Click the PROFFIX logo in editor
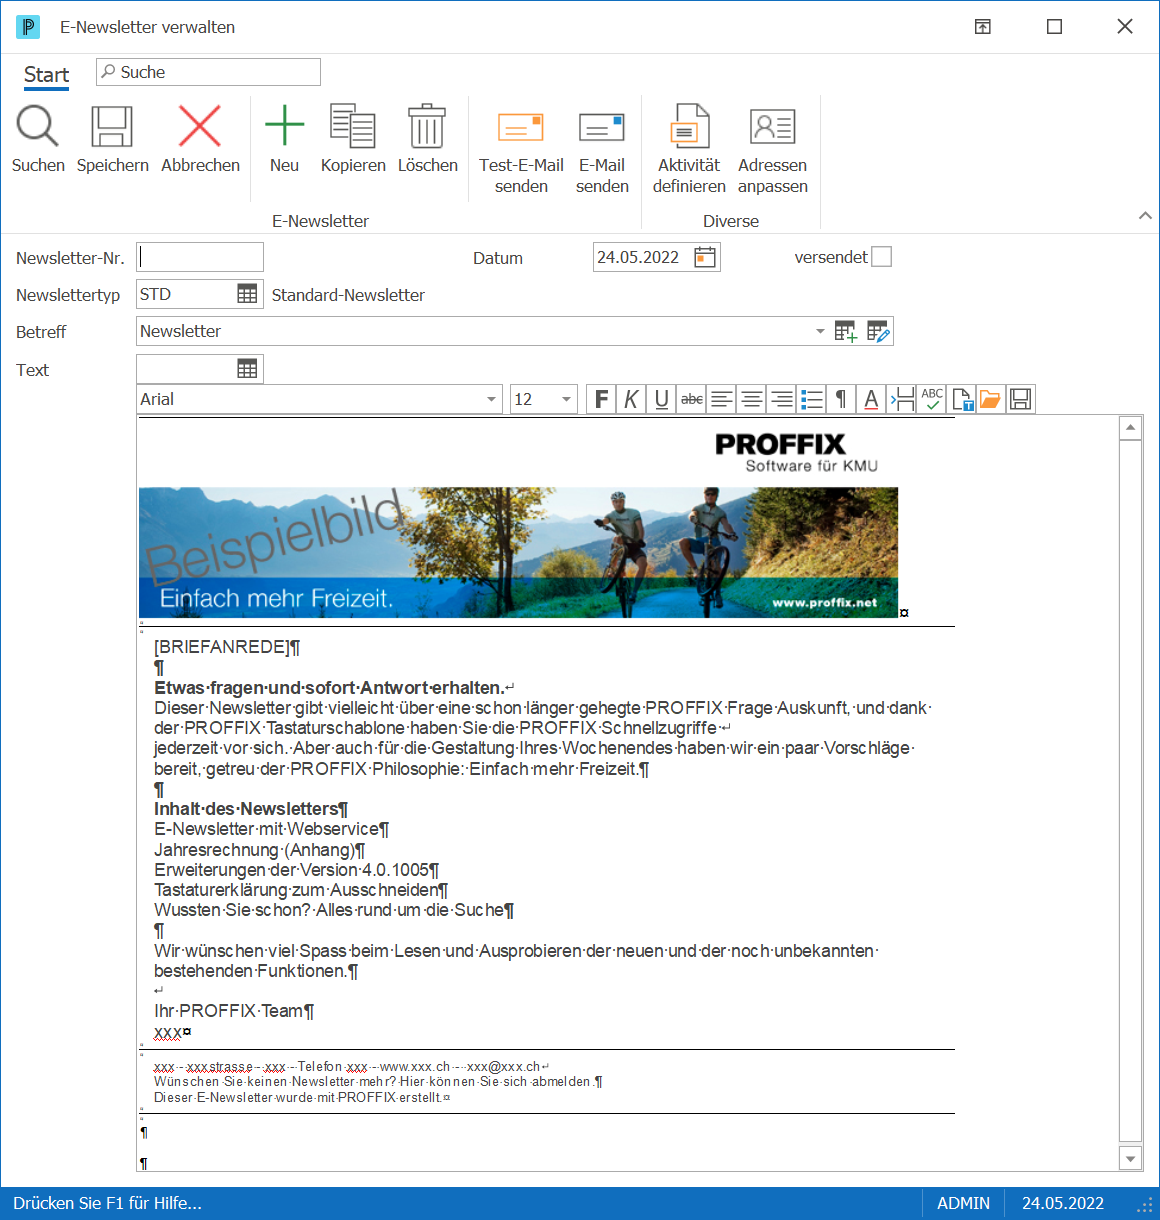This screenshot has width=1160, height=1220. pyautogui.click(x=796, y=452)
